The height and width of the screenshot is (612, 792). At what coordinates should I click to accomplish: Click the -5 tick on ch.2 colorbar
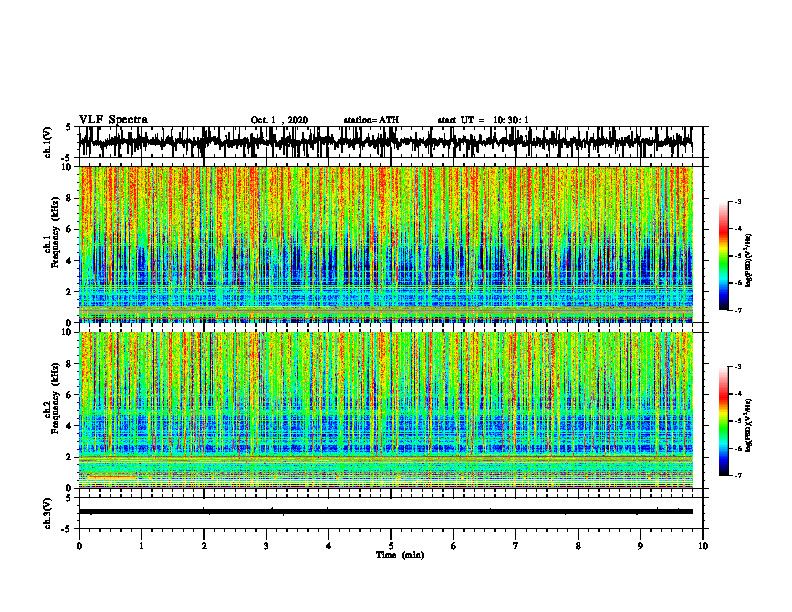(738, 421)
